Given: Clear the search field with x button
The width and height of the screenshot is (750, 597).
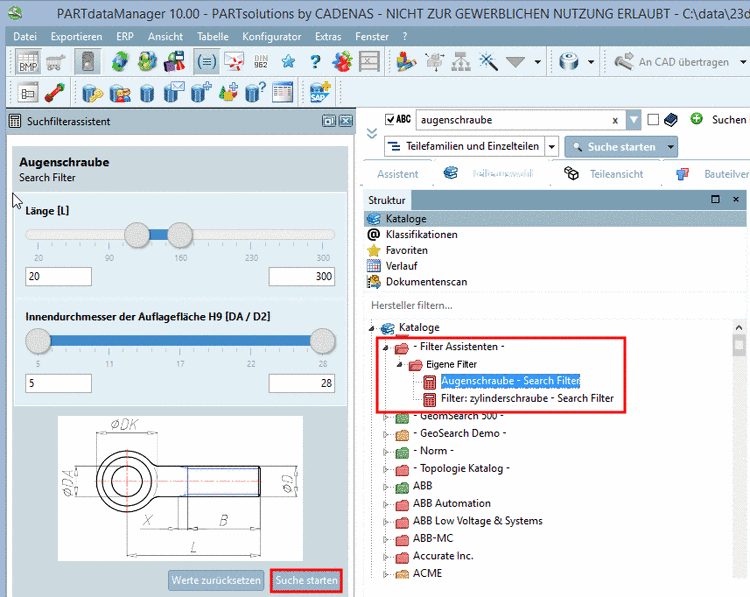Looking at the screenshot, I should pyautogui.click(x=615, y=121).
